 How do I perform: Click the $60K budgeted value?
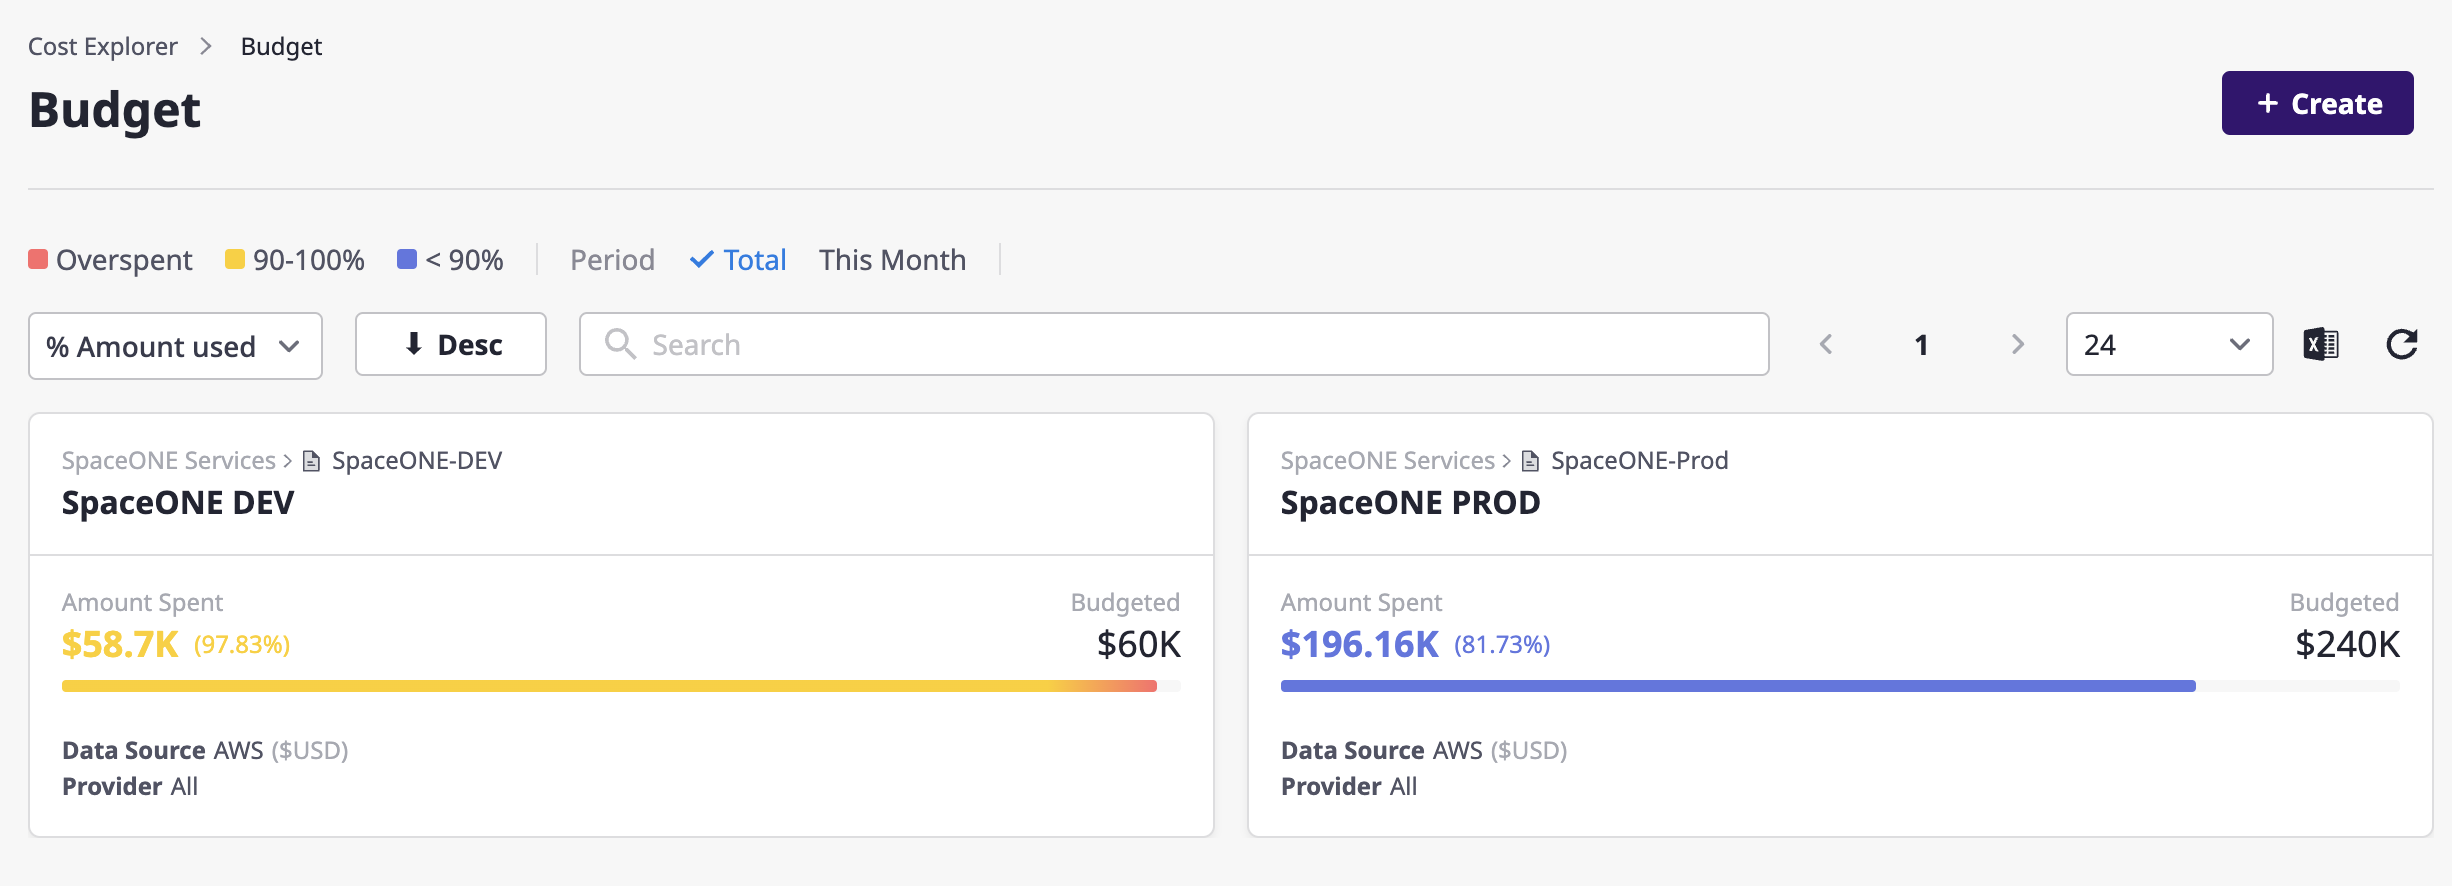[x=1139, y=645]
